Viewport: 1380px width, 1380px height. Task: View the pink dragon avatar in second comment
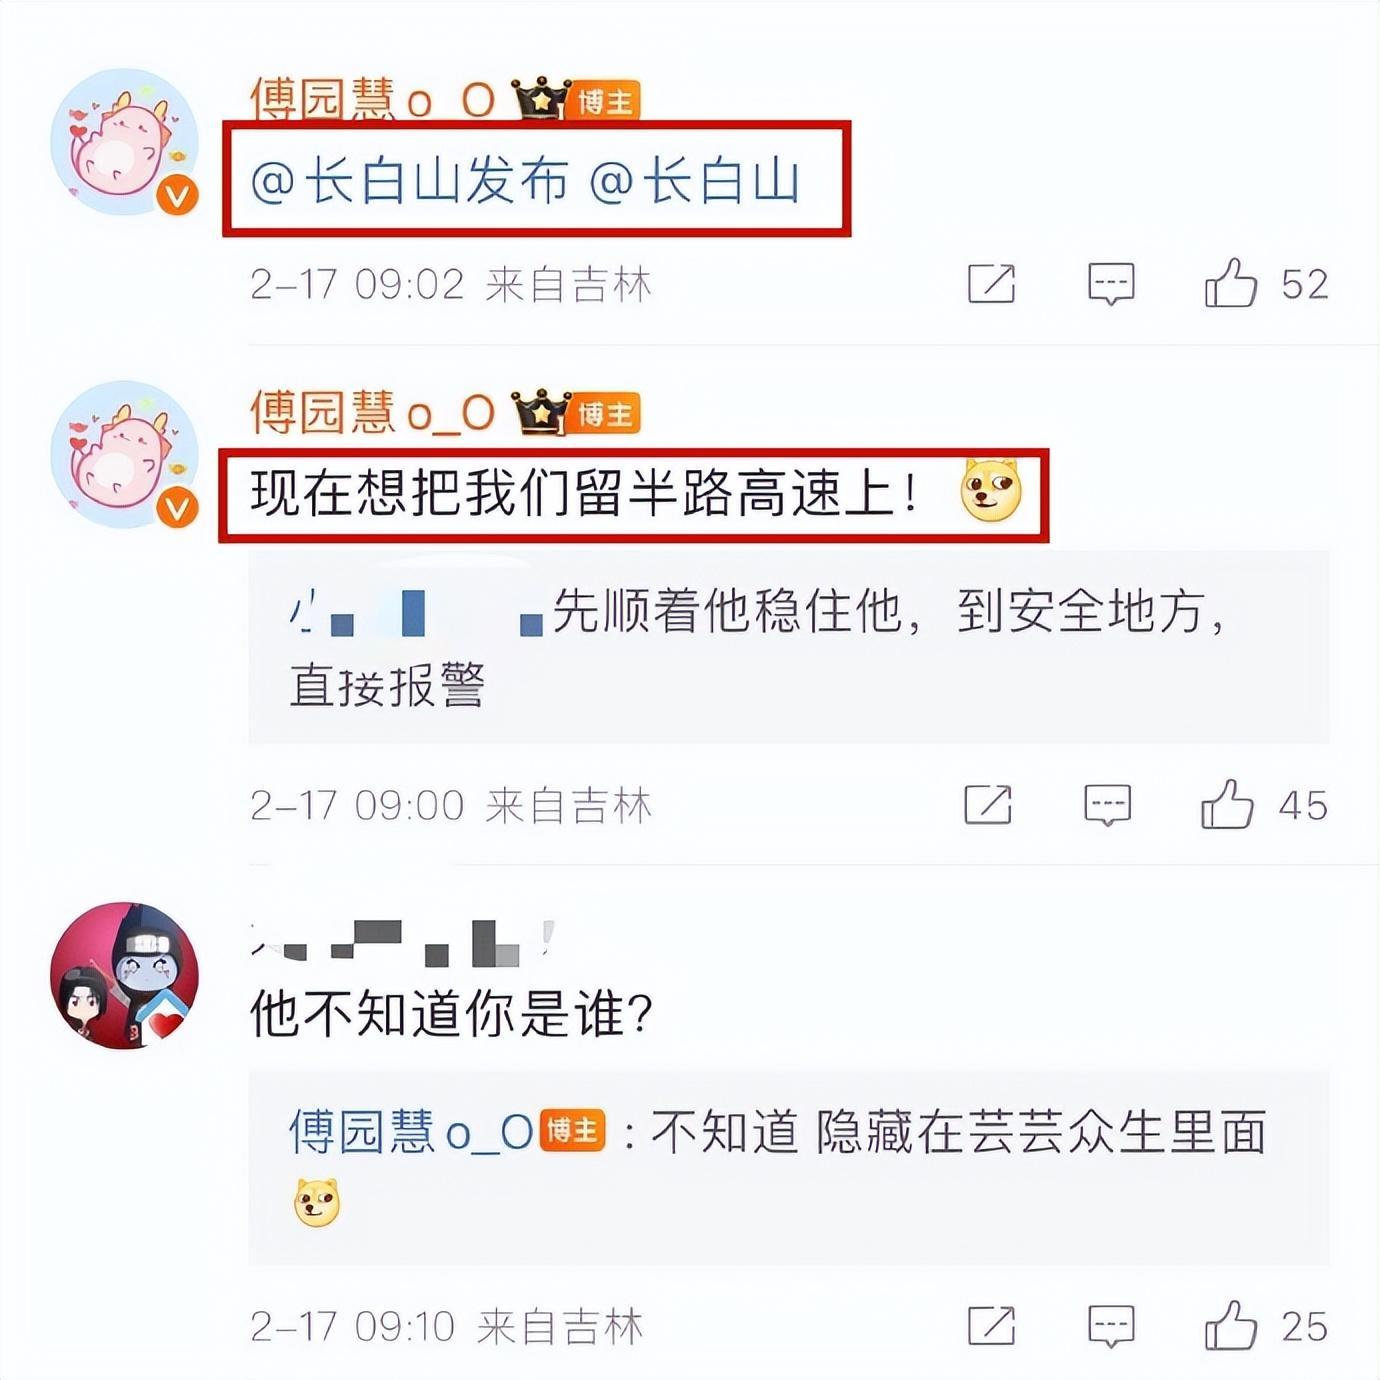125,454
